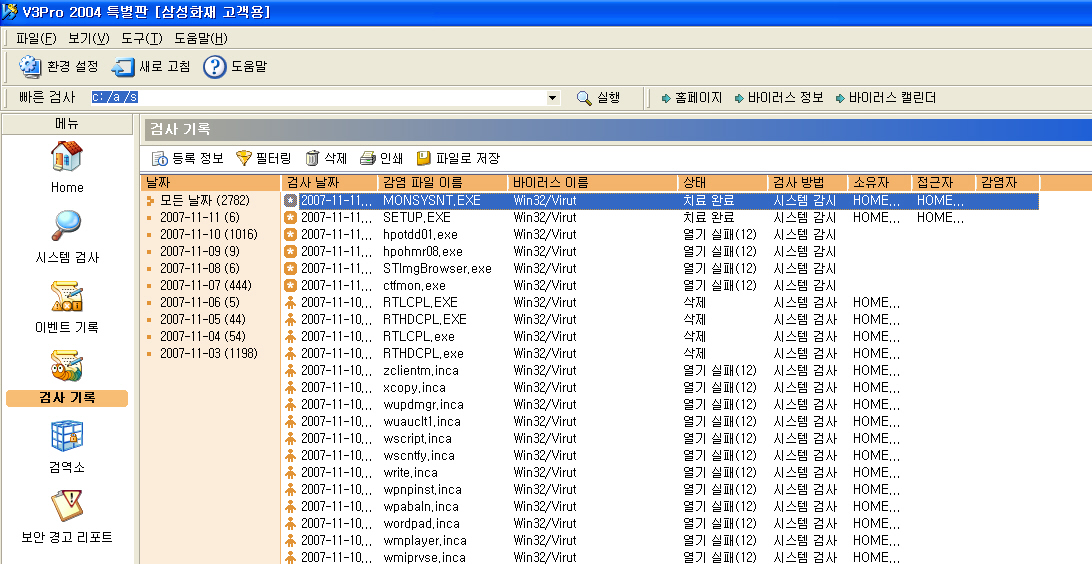Open the 파일(F) menu

36,38
